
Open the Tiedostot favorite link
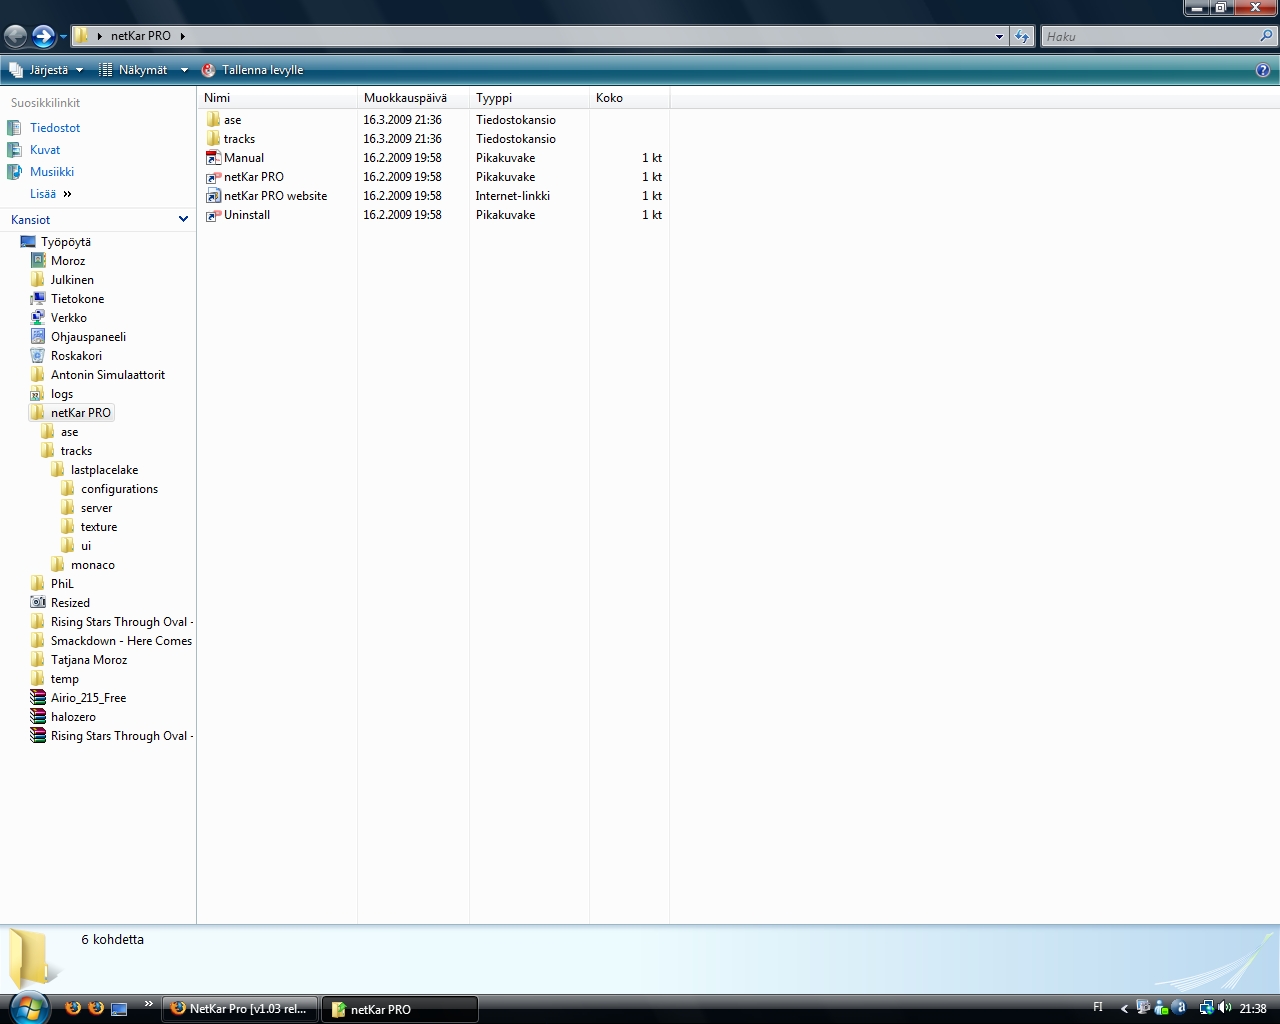click(55, 128)
